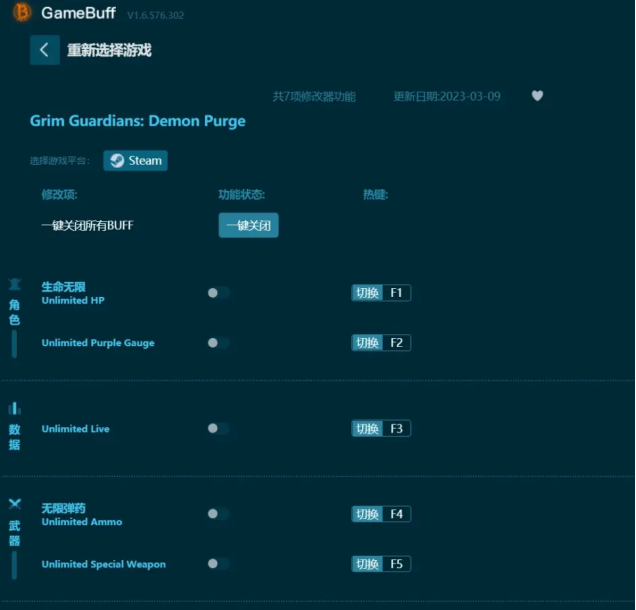Edit the F5 hotkey field

click(396, 564)
